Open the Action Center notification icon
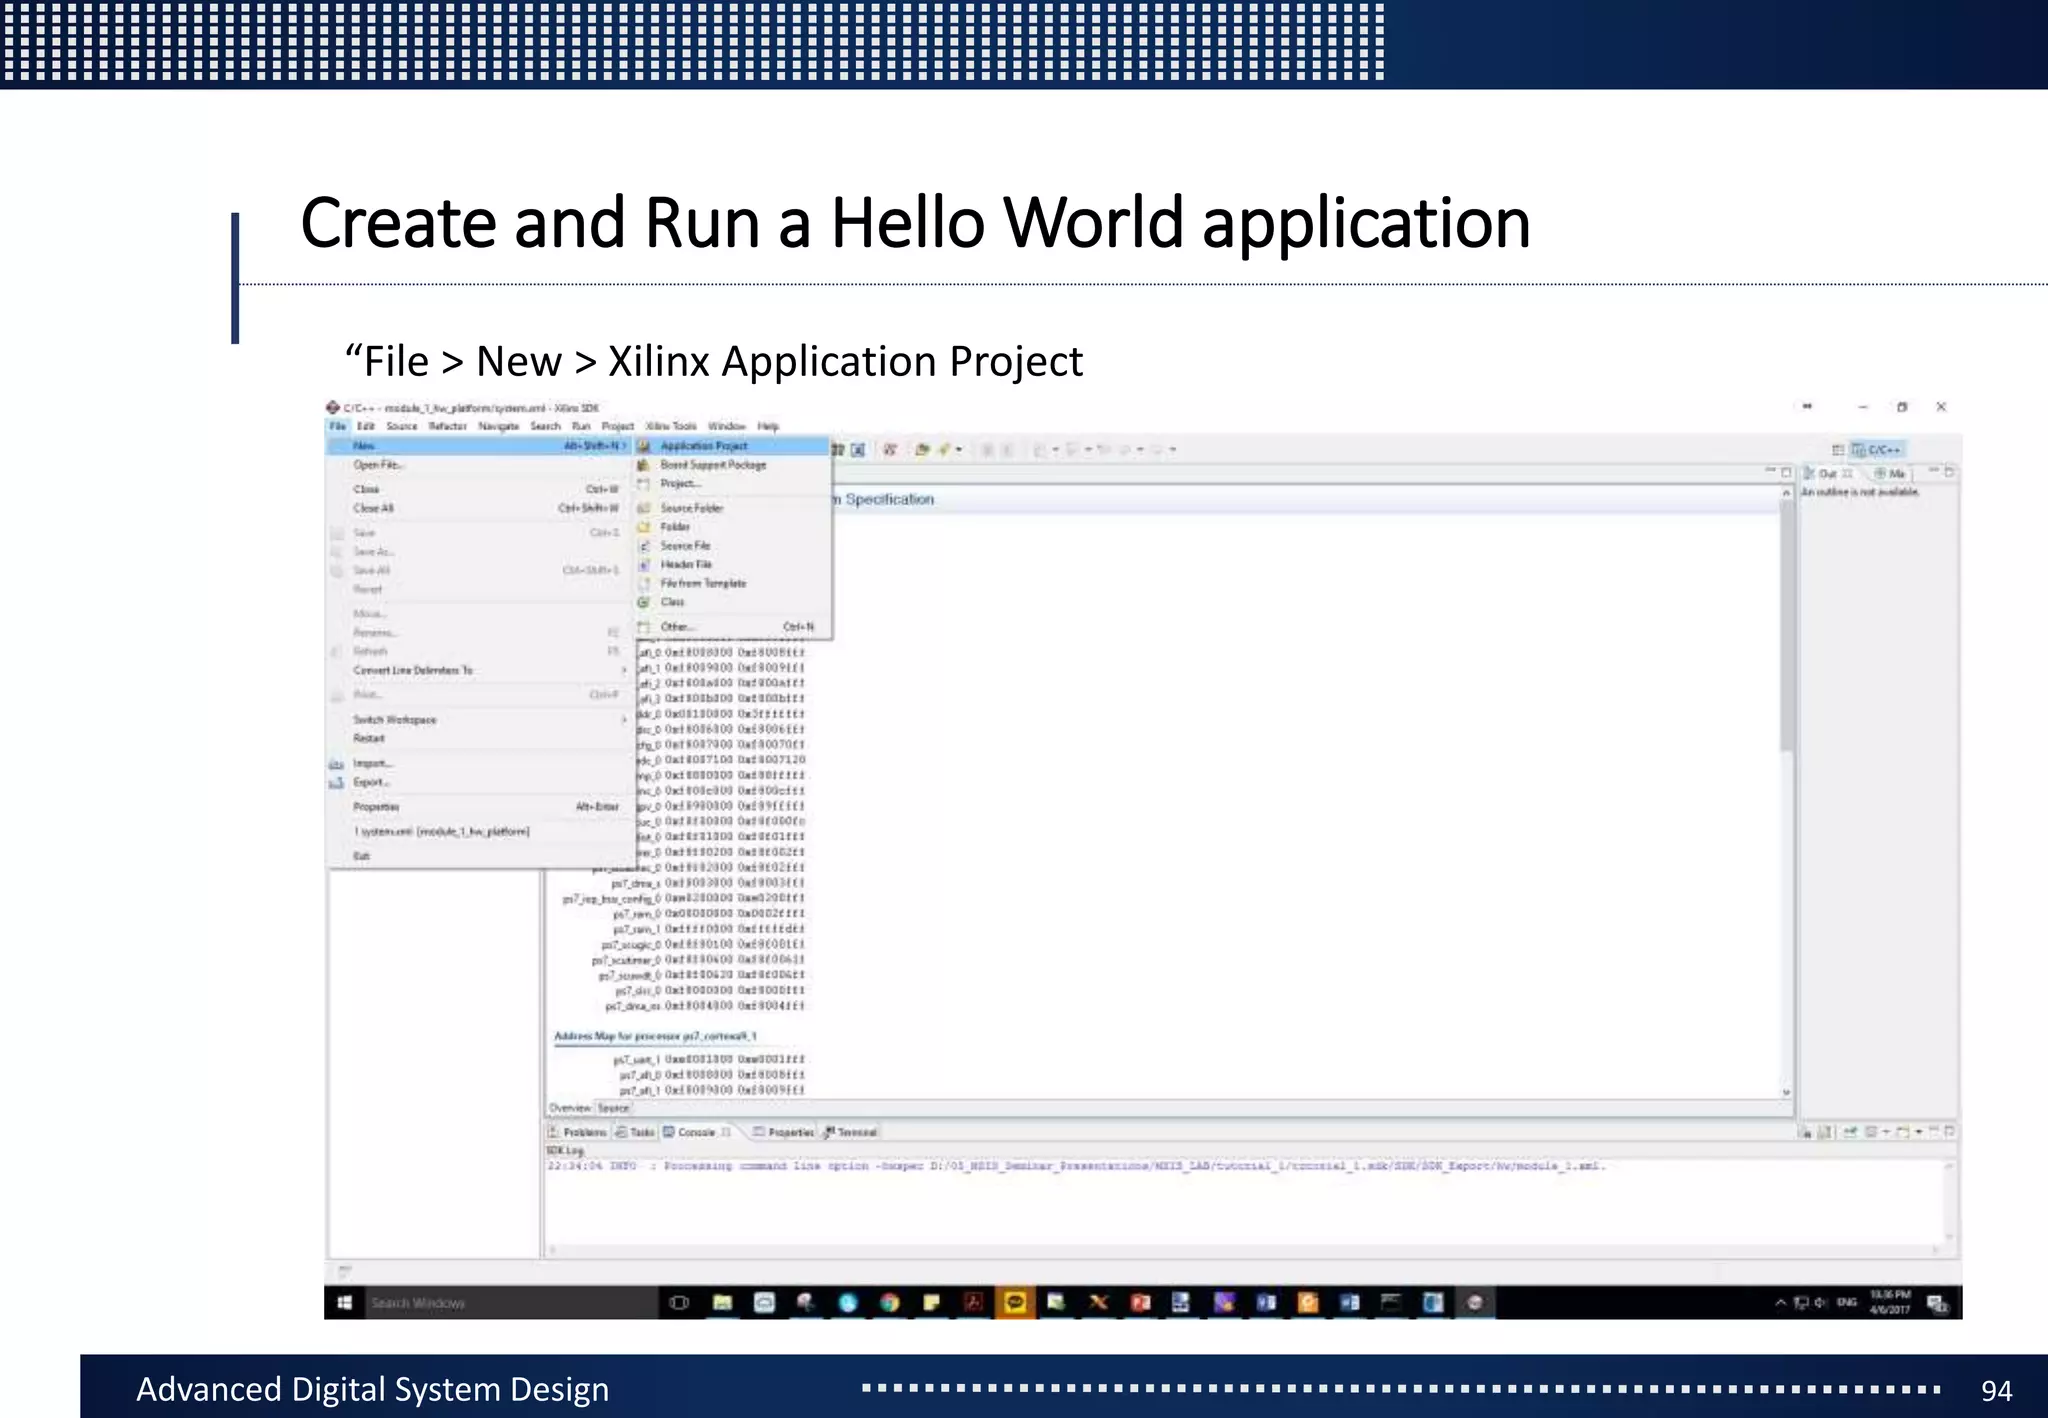Viewport: 2048px width, 1418px height. coord(1938,1303)
